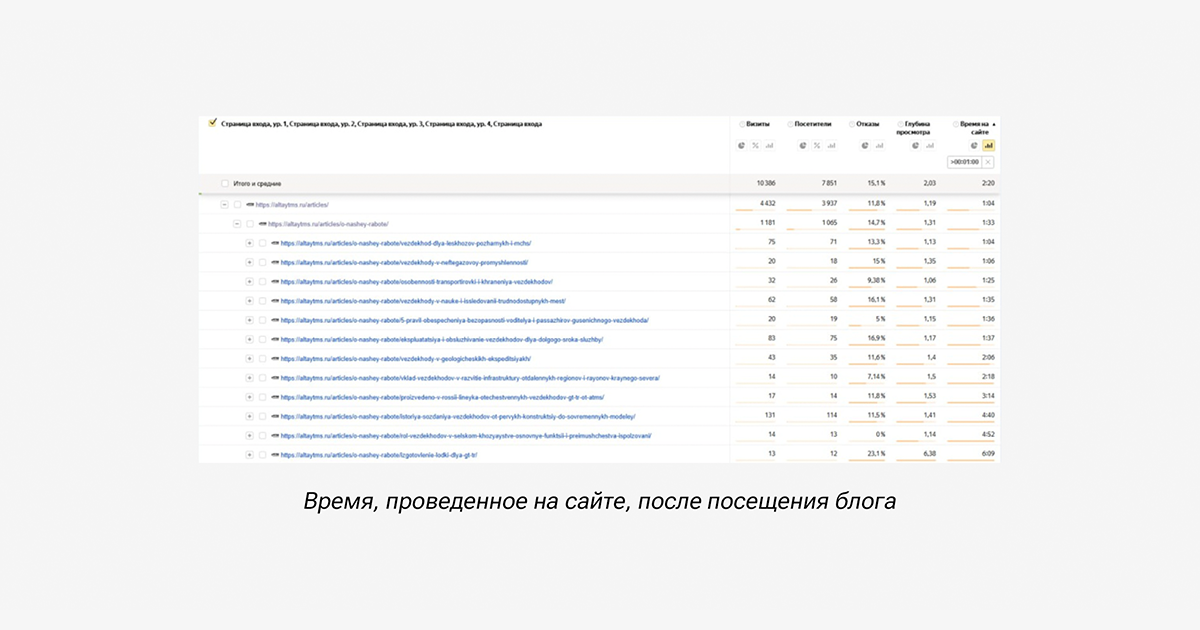Screen dimensions: 1200x630
Task: Select the Глубина просмотра metric radio button
Action: (901, 124)
